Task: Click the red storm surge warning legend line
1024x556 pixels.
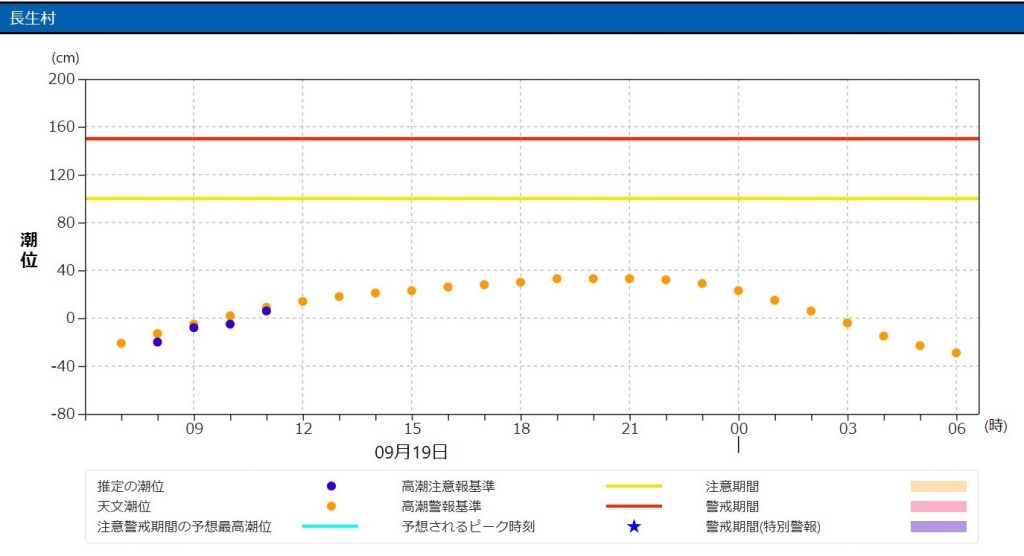Action: (633, 506)
